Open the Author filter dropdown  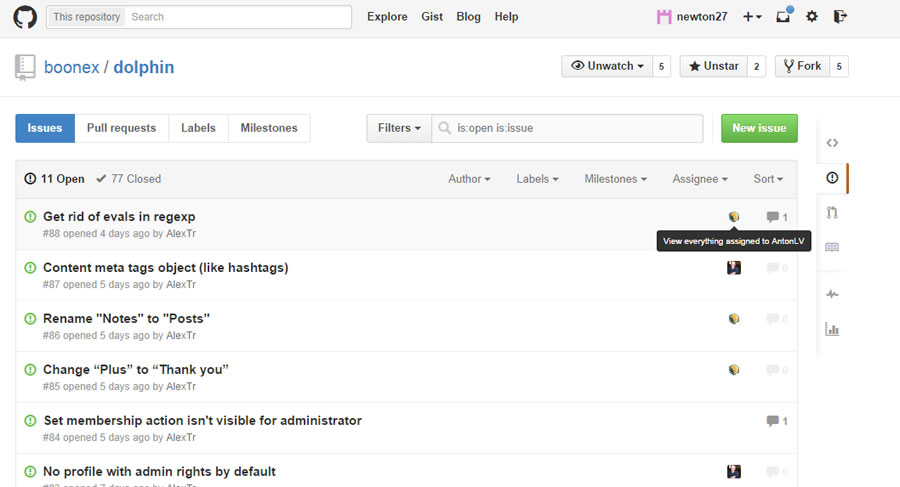point(469,179)
